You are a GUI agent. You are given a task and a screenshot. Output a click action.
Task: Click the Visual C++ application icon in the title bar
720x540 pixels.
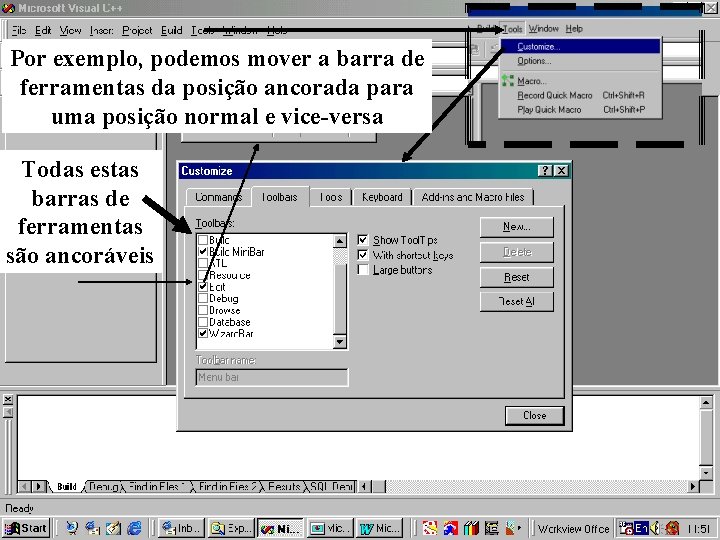pyautogui.click(x=8, y=8)
